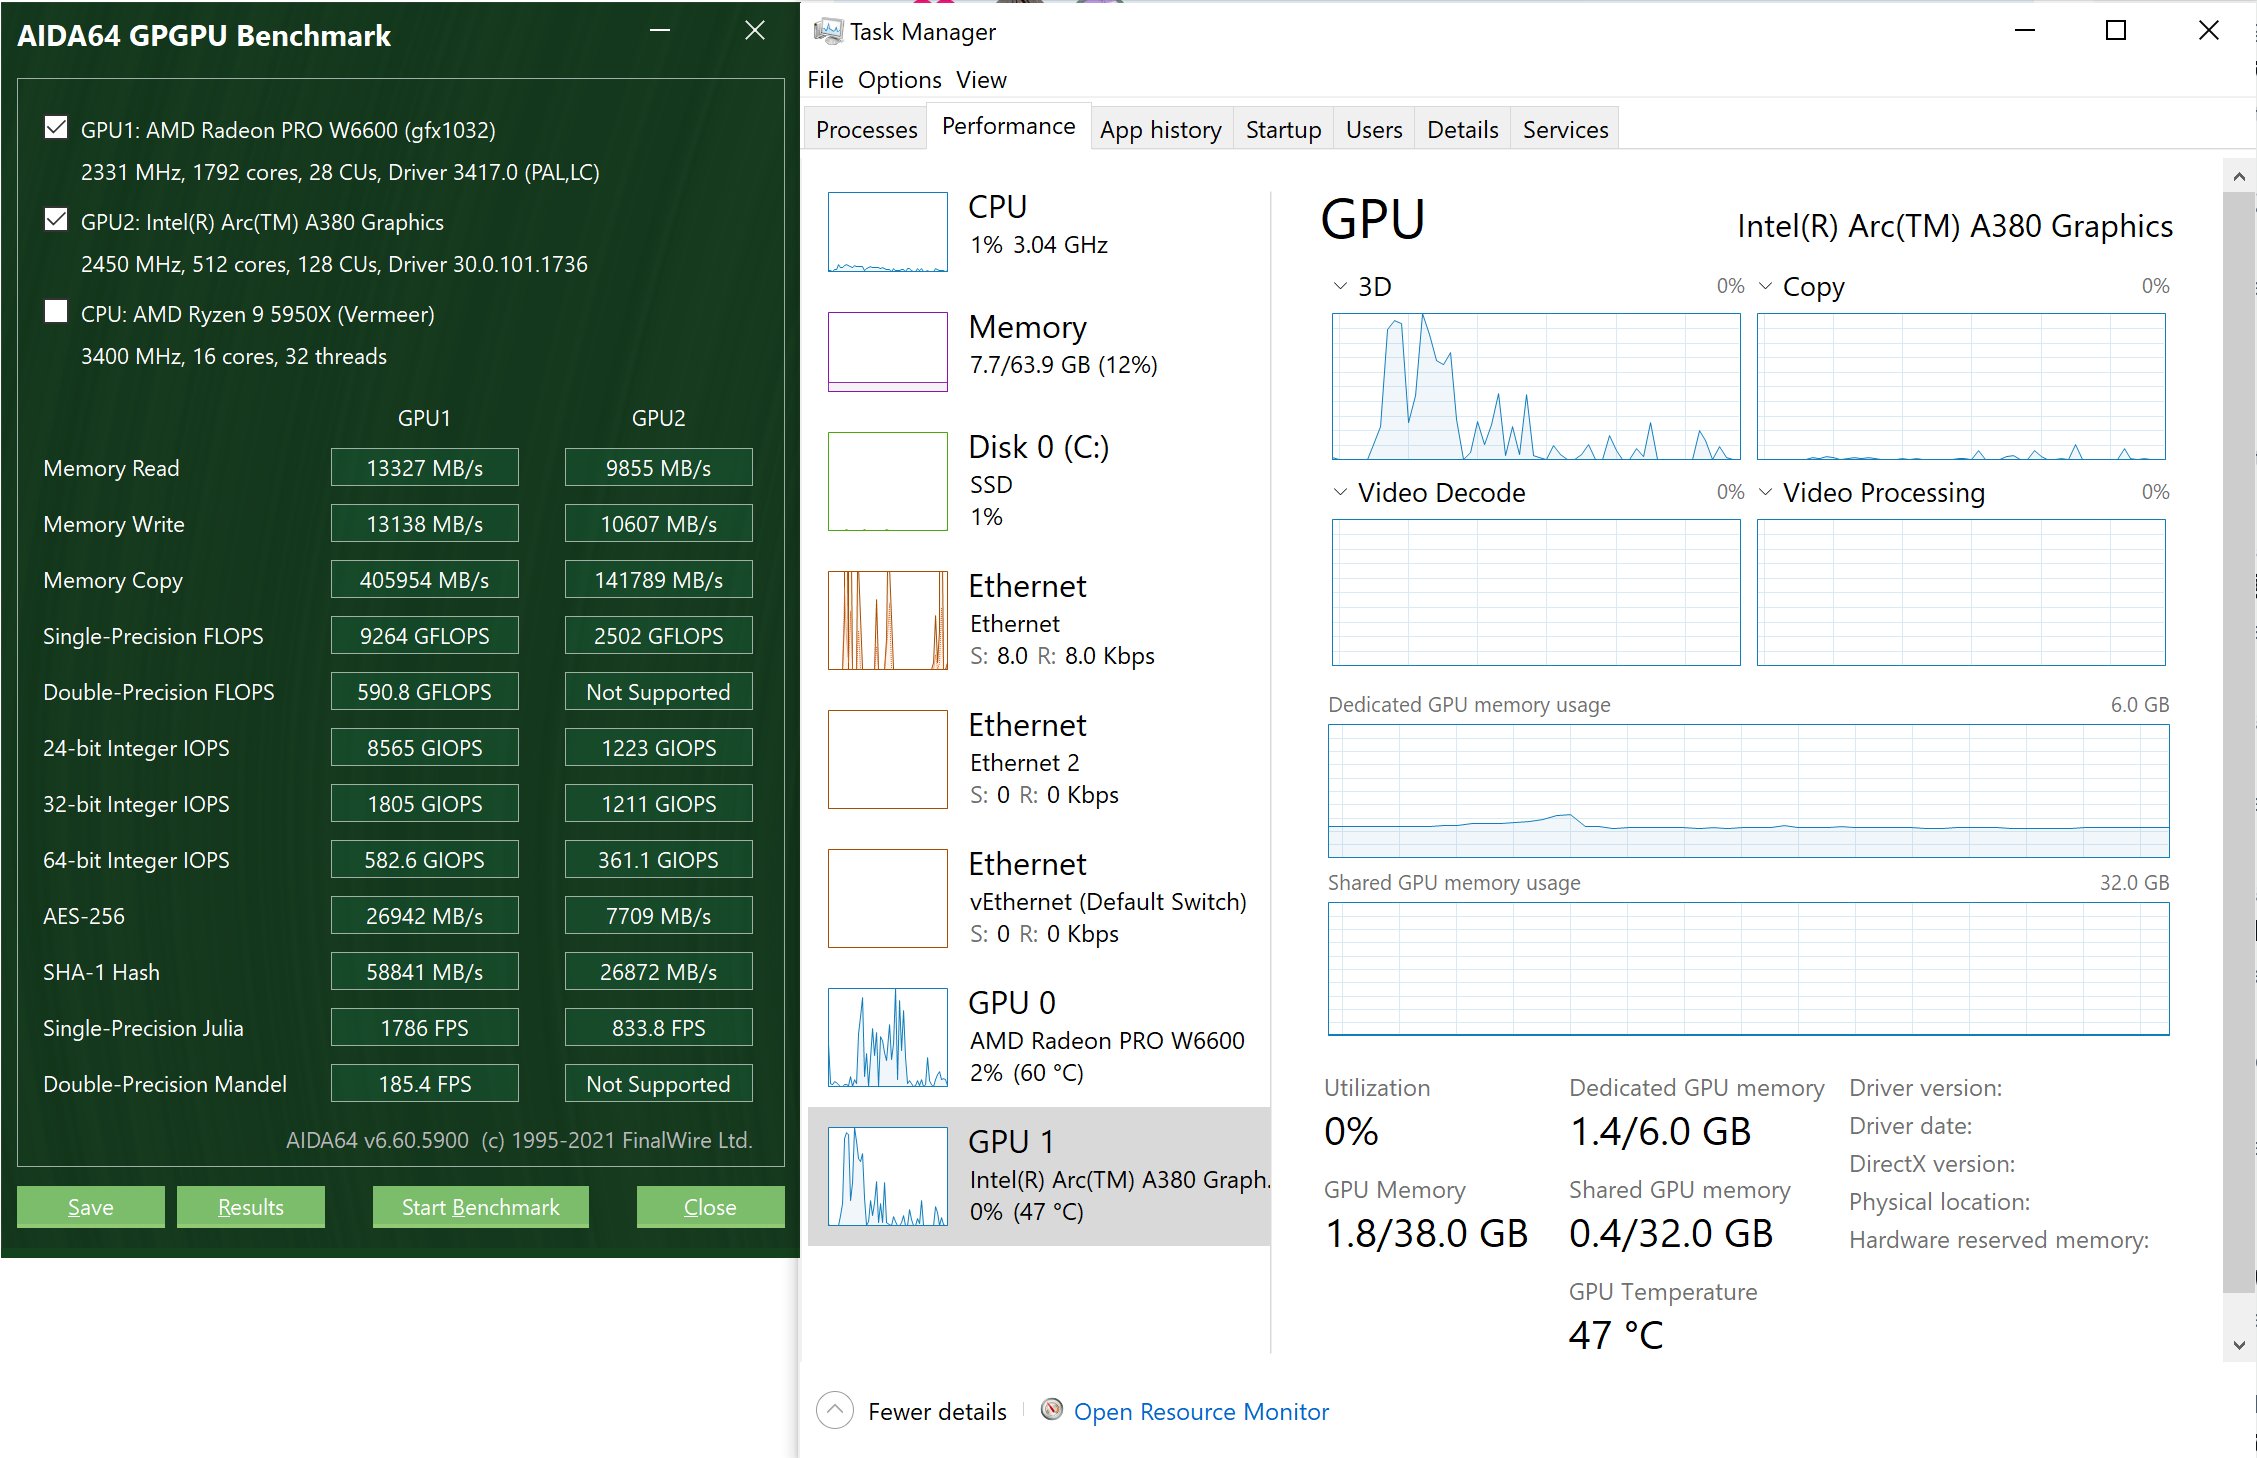This screenshot has height=1458, width=2257.
Task: Click the 3D engine usage graph
Action: point(1536,386)
